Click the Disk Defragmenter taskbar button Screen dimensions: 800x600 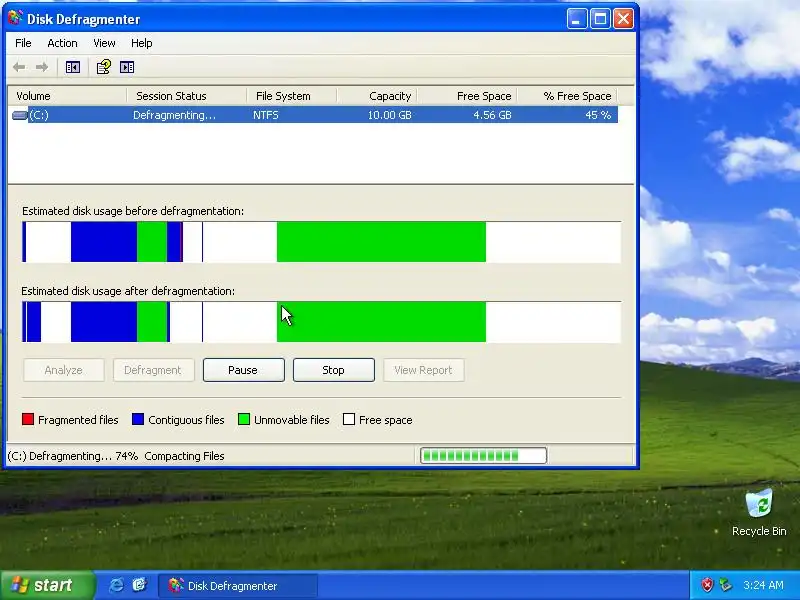point(238,586)
